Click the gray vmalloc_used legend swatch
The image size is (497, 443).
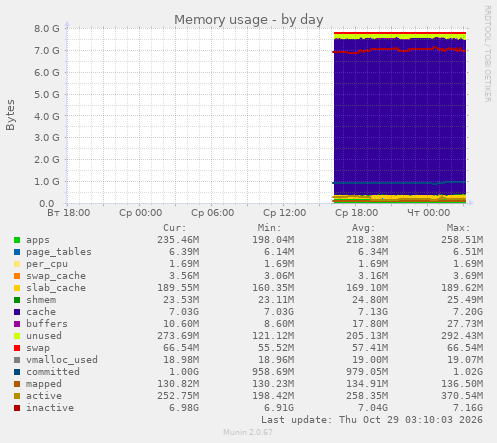coord(17,360)
